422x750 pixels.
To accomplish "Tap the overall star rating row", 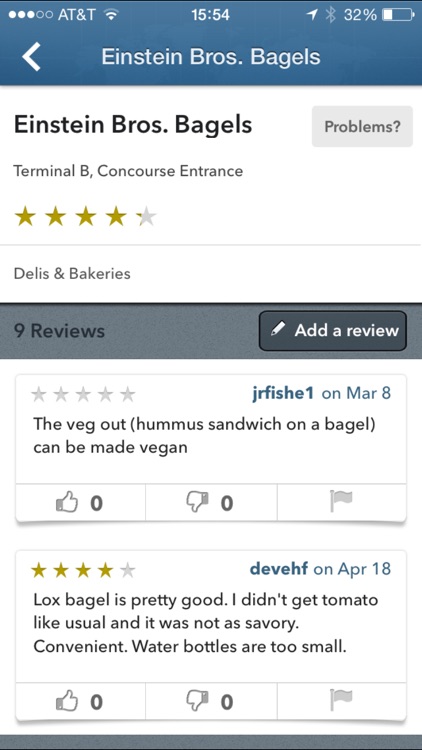I will coord(85,218).
